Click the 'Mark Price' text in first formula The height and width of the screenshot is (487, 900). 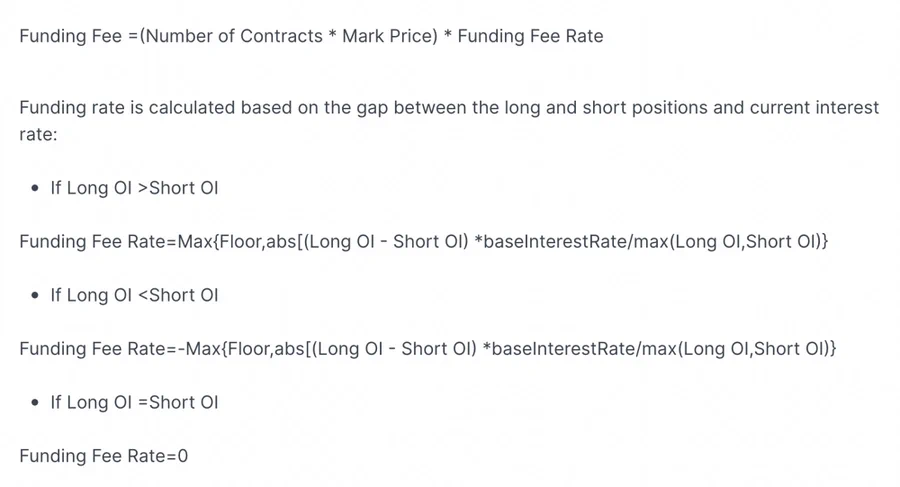coord(390,36)
